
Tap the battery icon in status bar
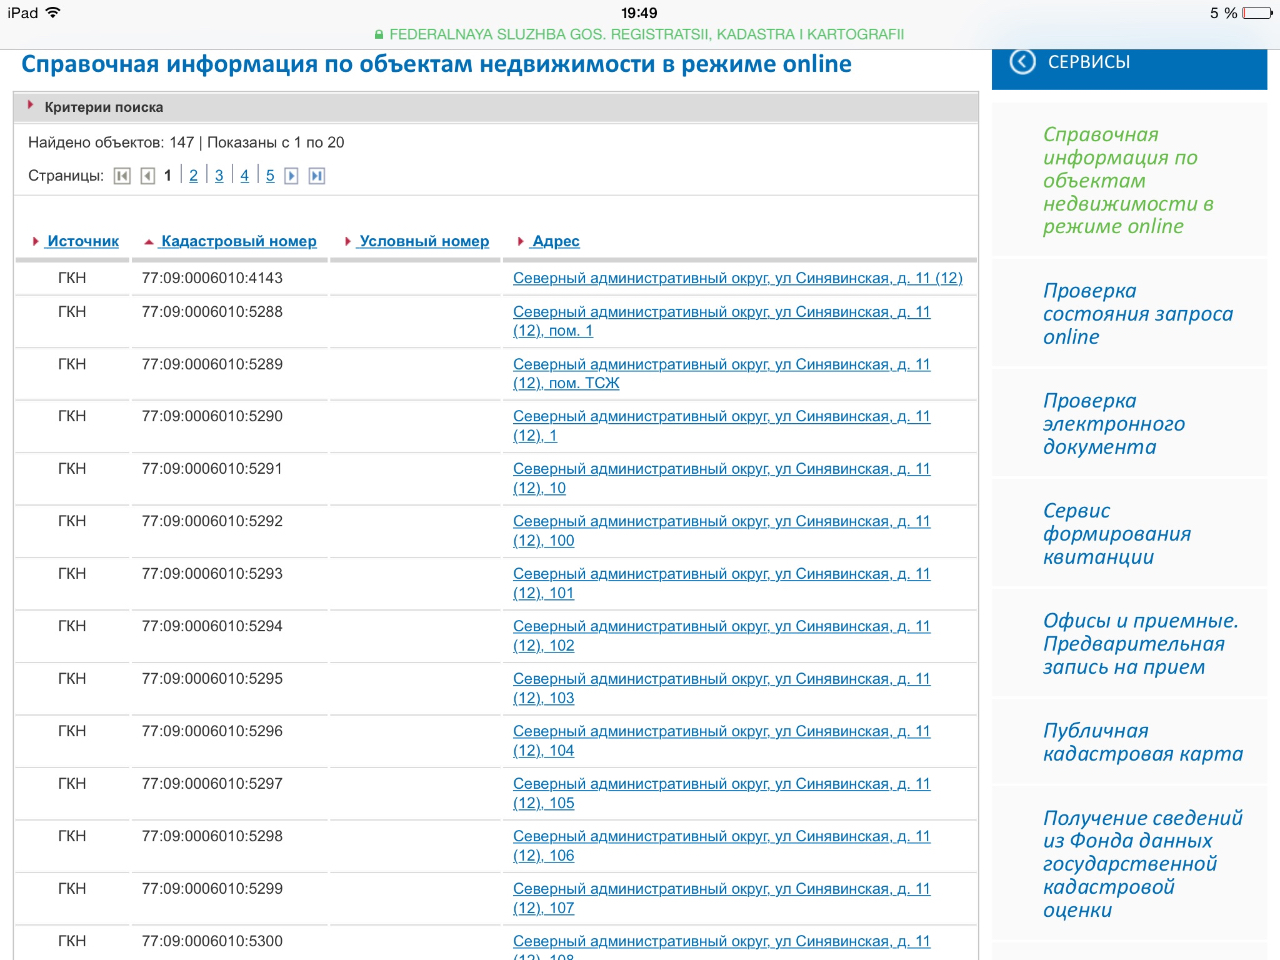coord(1256,13)
